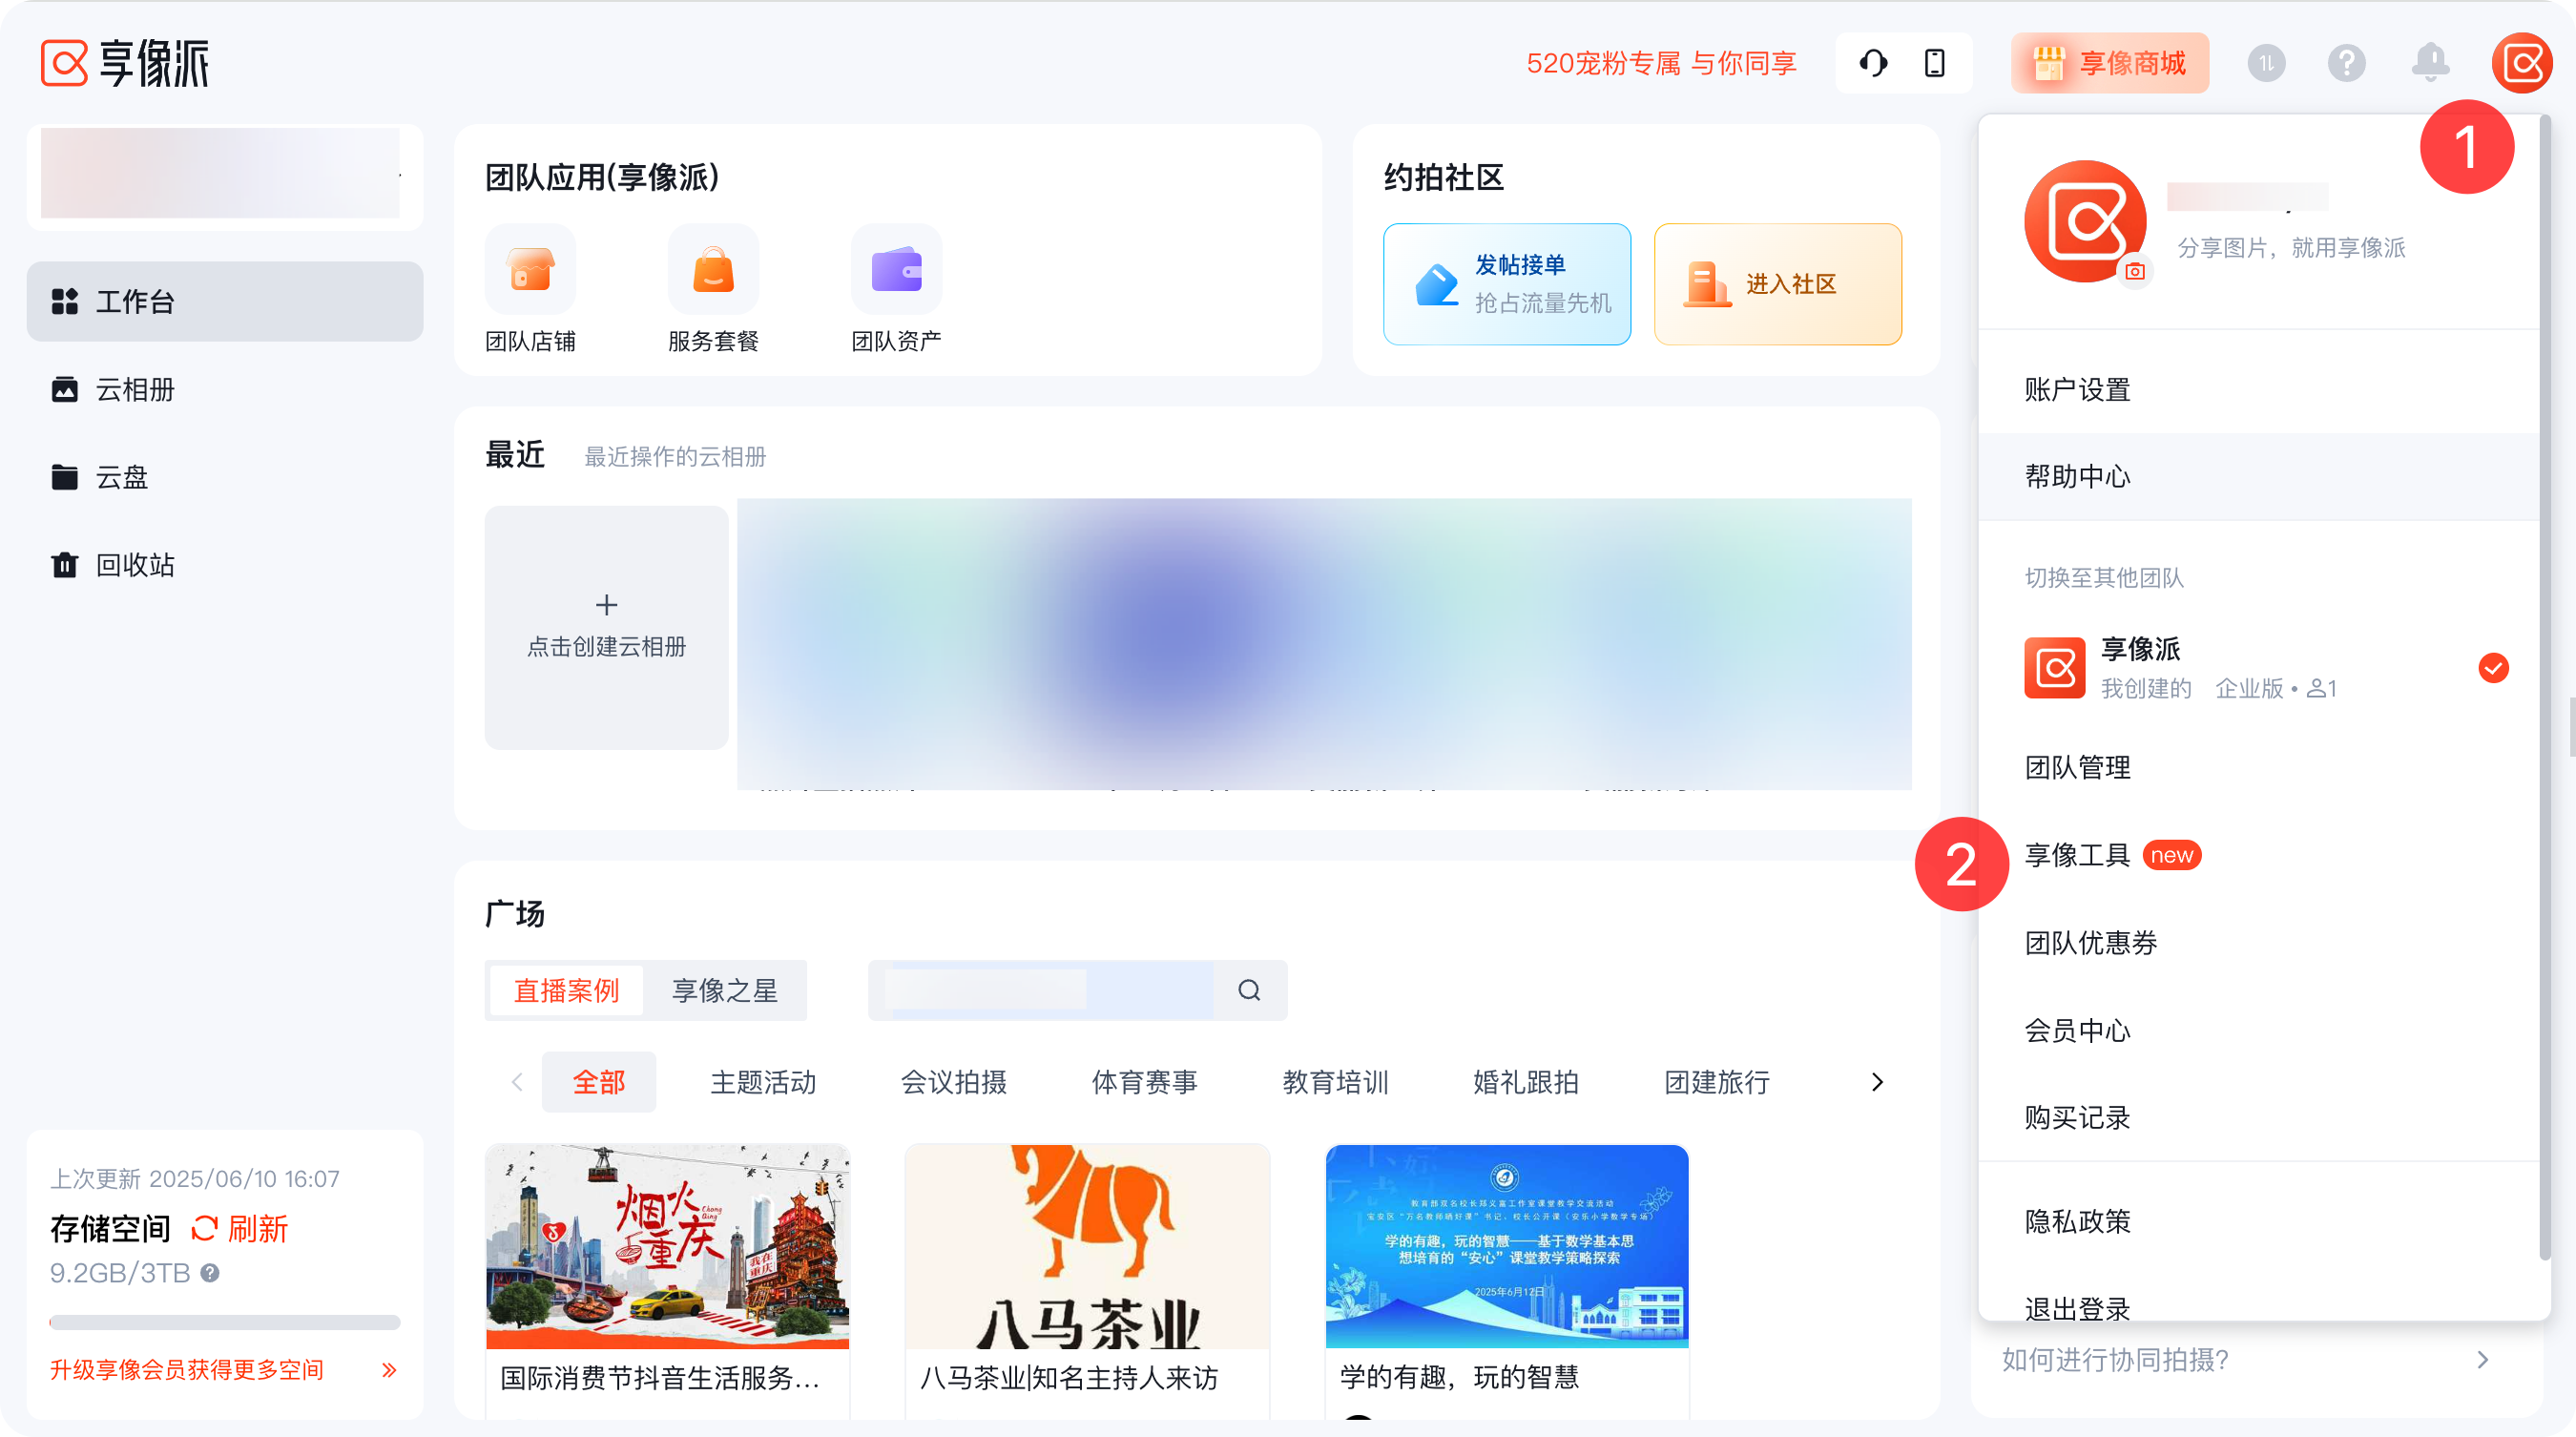
Task: Click the storage info question mark icon
Action: coord(210,1273)
